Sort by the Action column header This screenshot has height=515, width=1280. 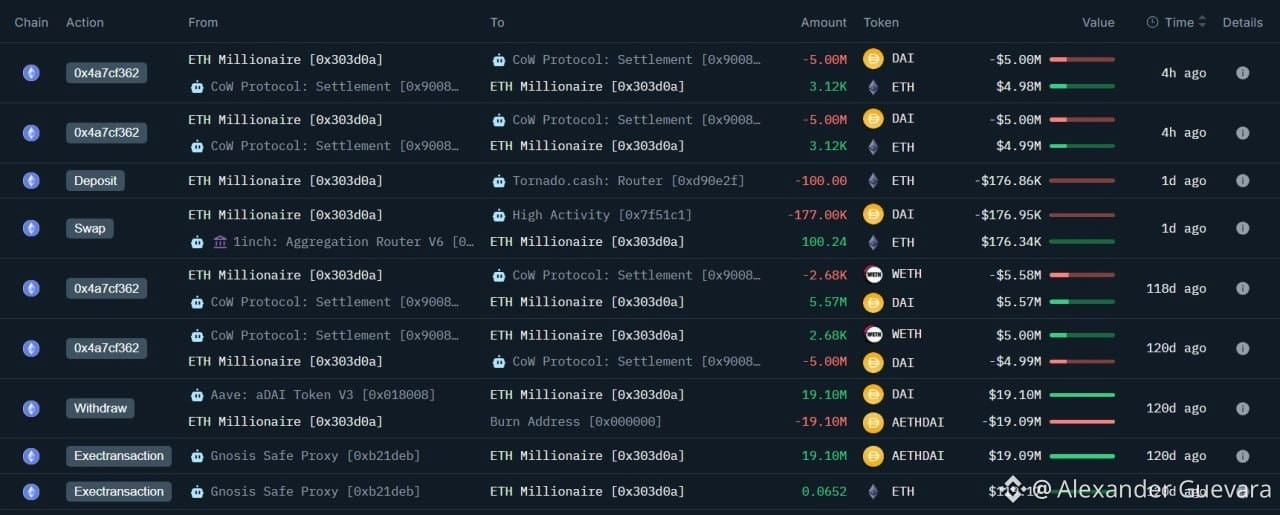(x=85, y=22)
